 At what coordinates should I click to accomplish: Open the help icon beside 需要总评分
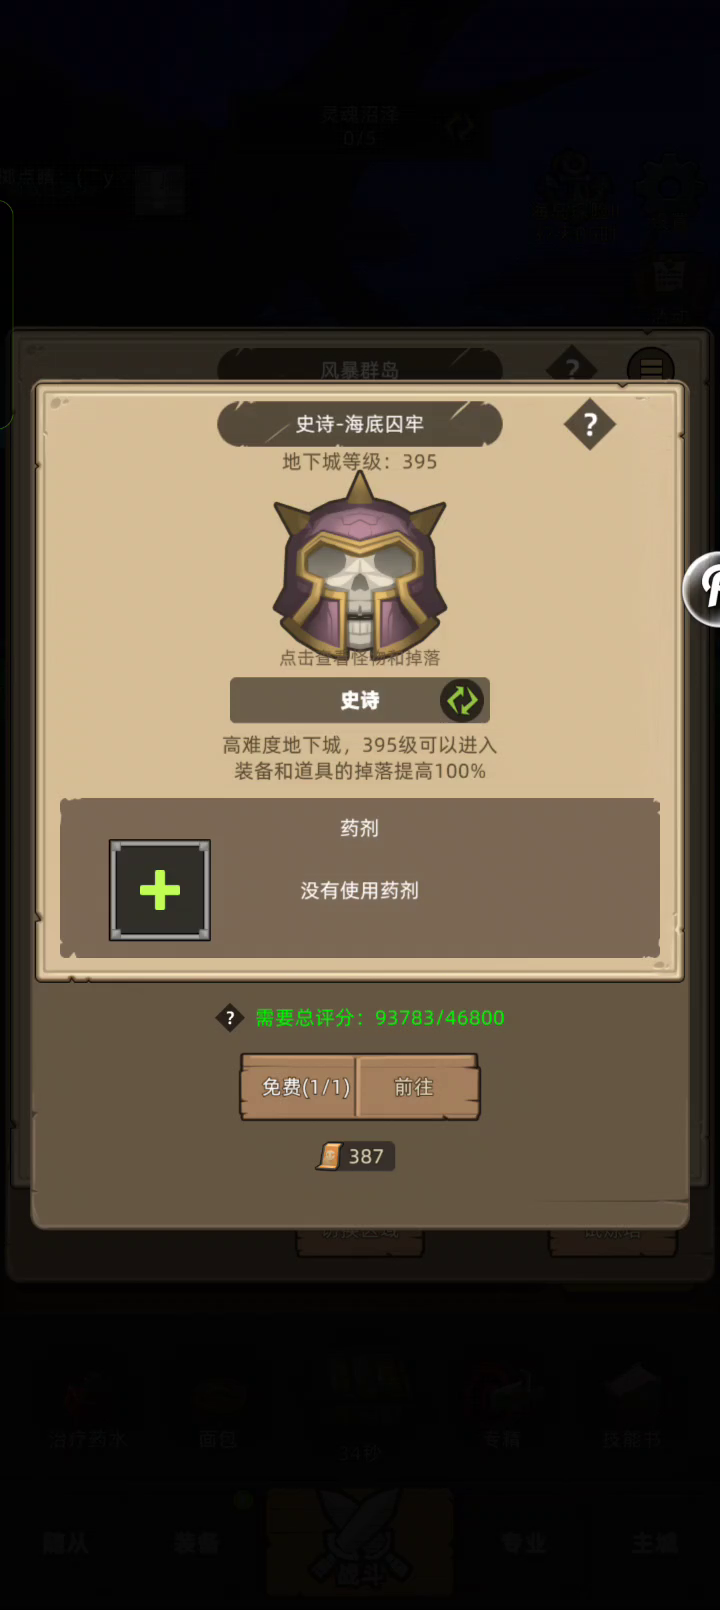pos(230,1018)
